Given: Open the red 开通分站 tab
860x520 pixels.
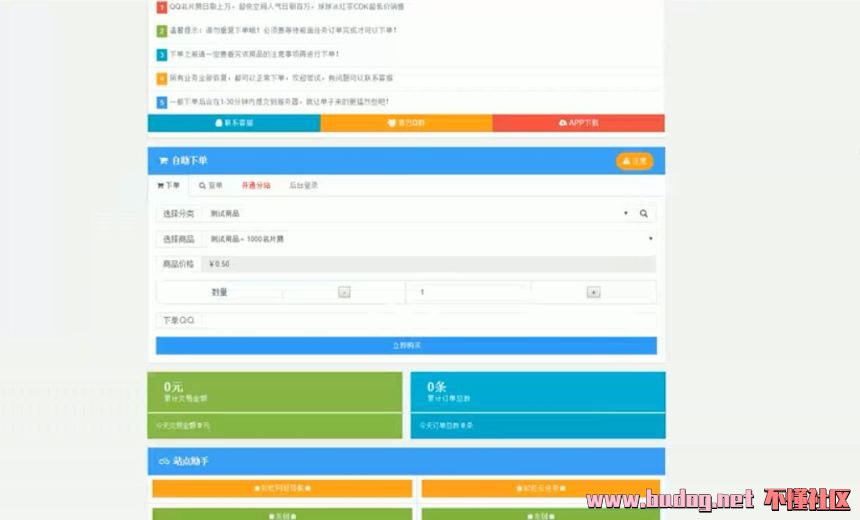Looking at the screenshot, I should [x=255, y=185].
